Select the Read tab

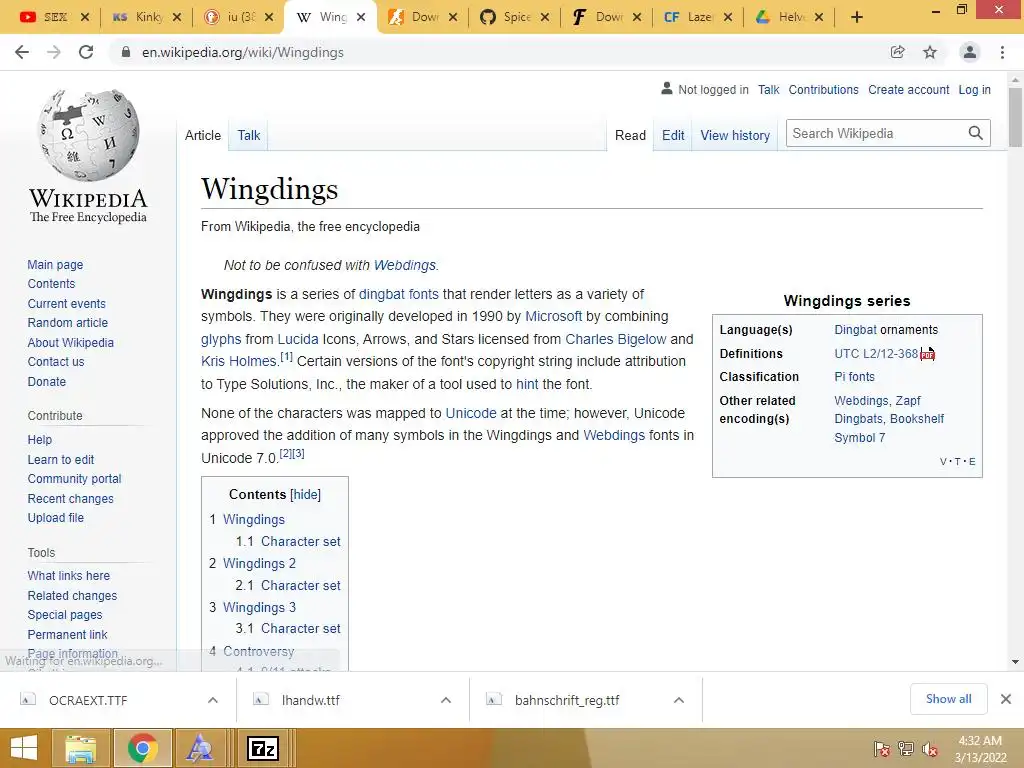tap(630, 135)
